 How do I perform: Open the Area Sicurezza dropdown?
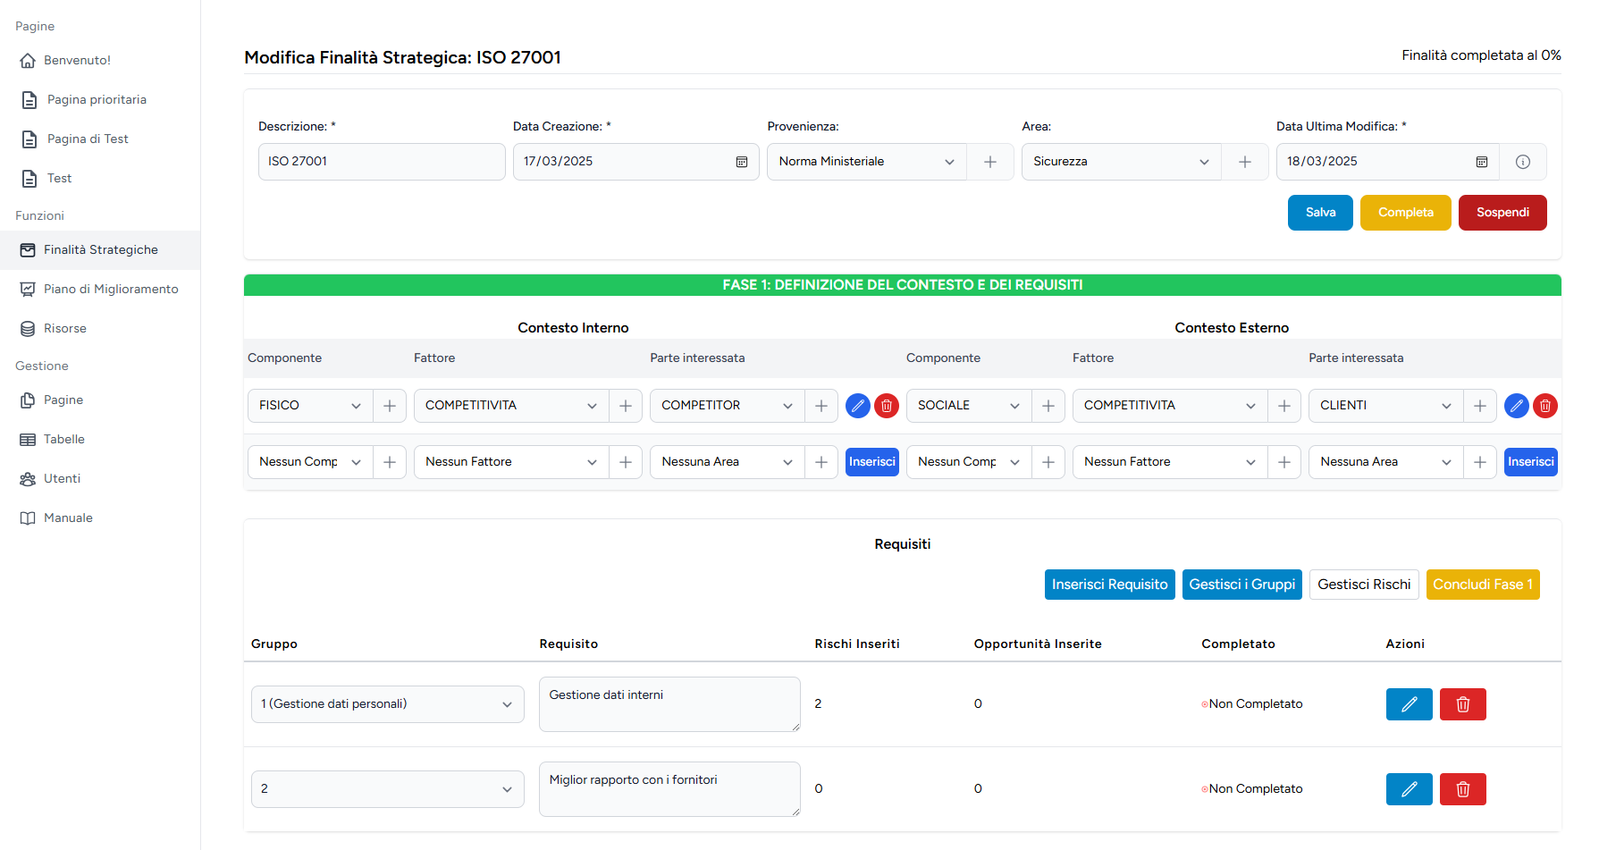tap(1120, 162)
